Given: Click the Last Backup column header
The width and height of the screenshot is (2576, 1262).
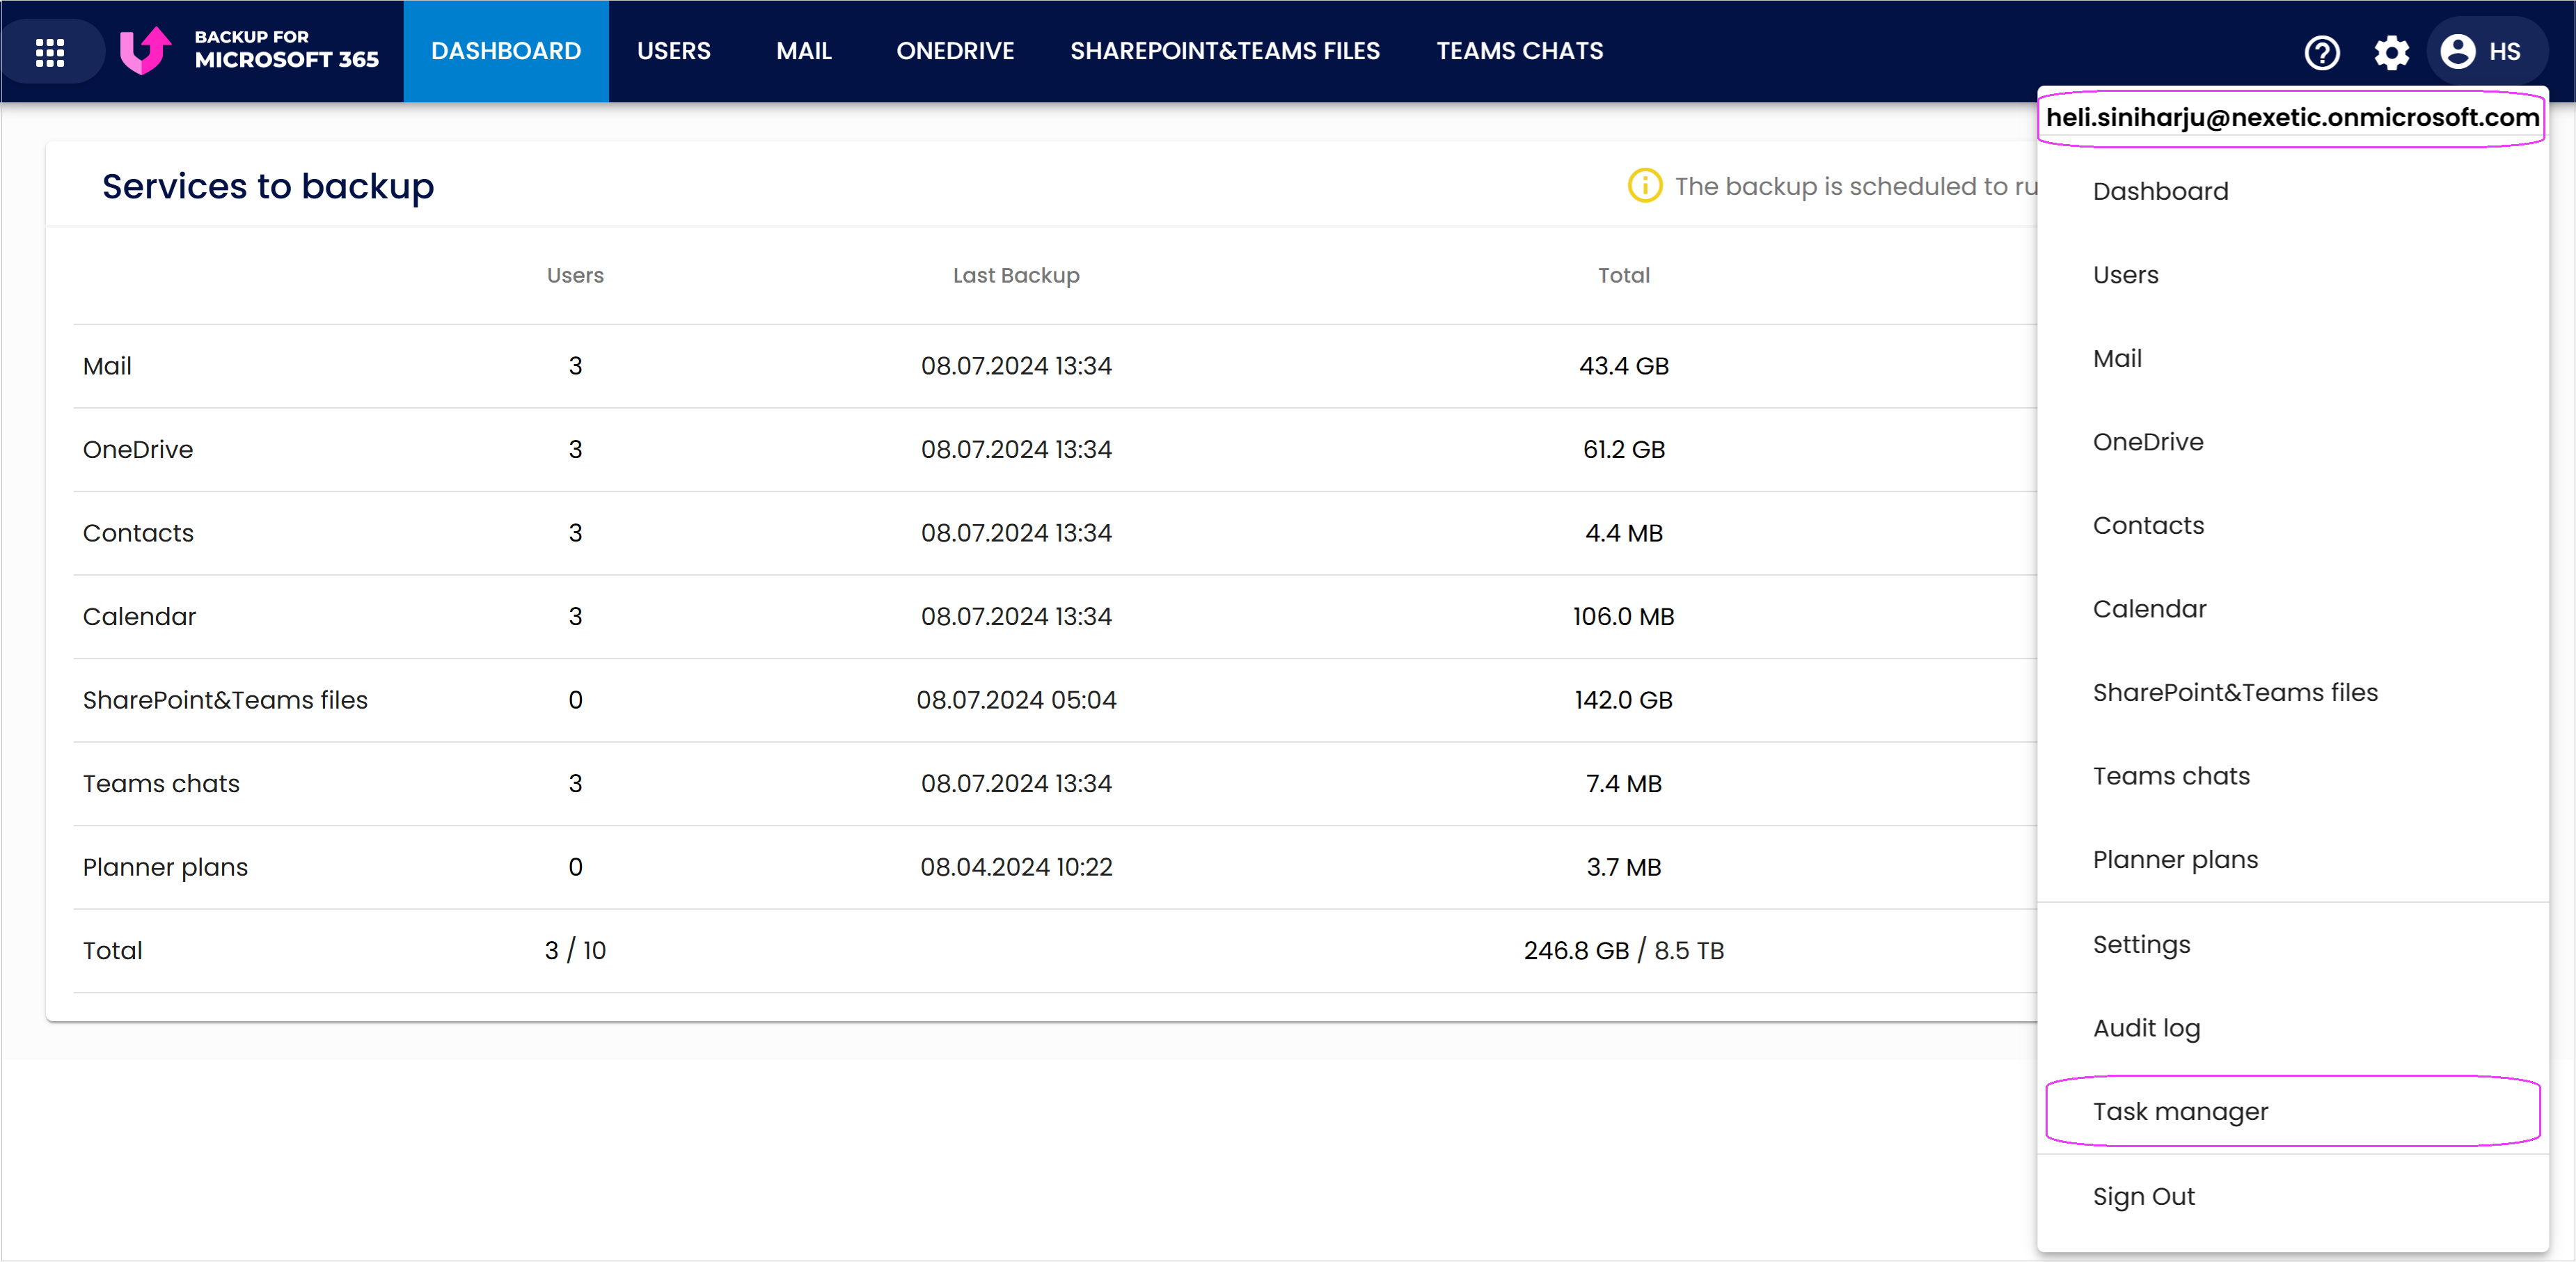Looking at the screenshot, I should [1016, 275].
